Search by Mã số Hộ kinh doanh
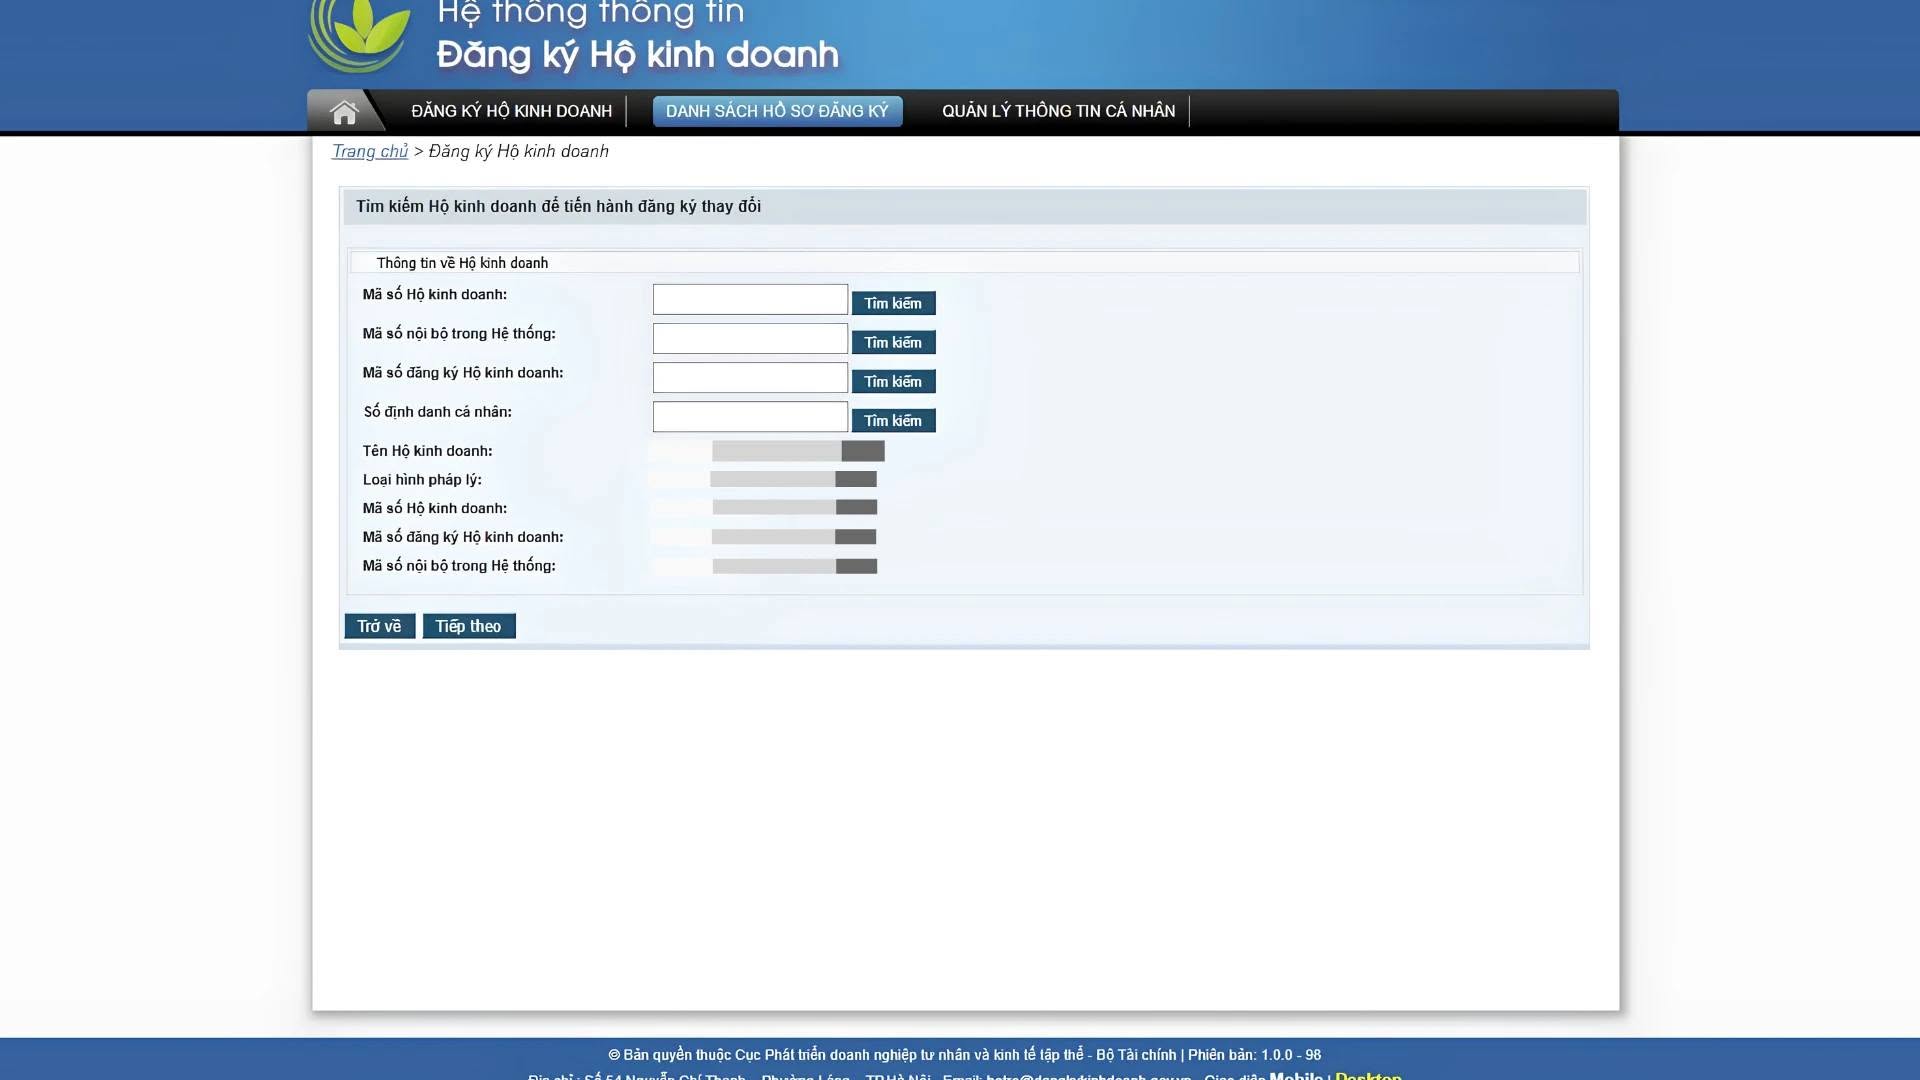Image resolution: width=1920 pixels, height=1080 pixels. click(893, 303)
